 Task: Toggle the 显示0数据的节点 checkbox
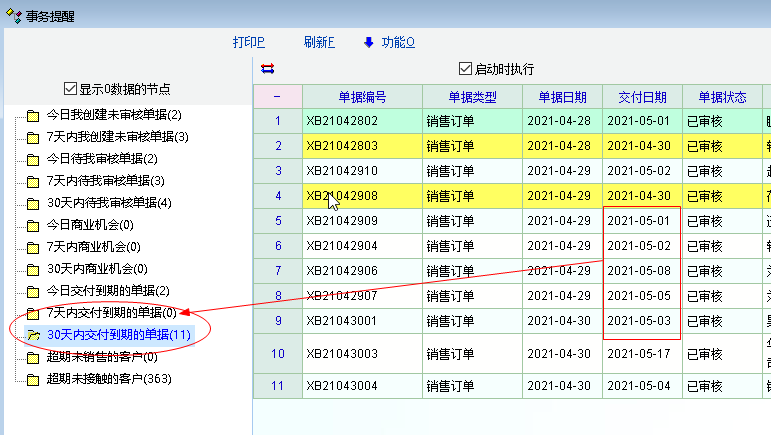(x=70, y=88)
